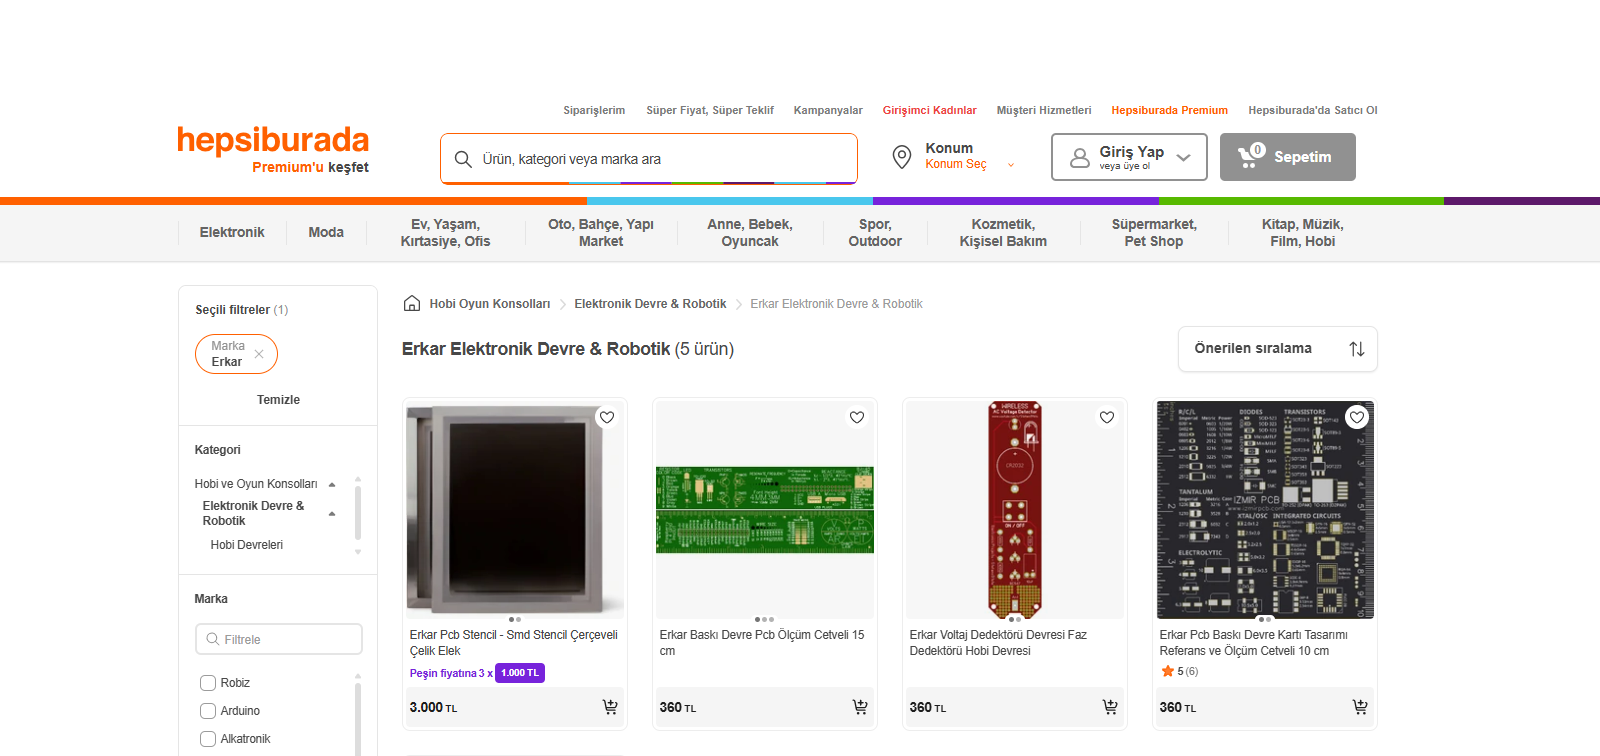Click the Peşin fiyatına 3 x 1.000 TL badge
Image resolution: width=1600 pixels, height=756 pixels.
pos(477,673)
